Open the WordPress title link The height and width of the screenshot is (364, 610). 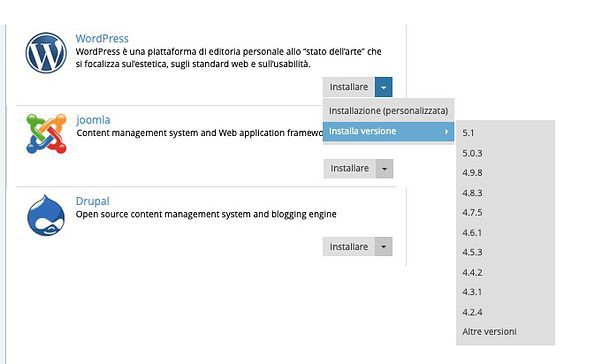(x=102, y=38)
